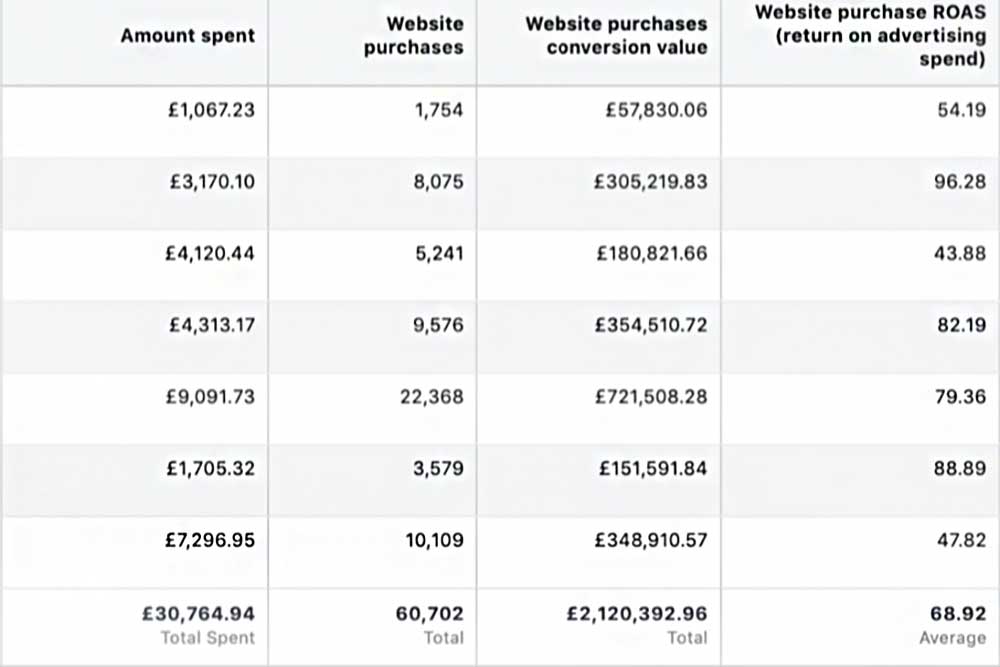The image size is (1000, 667).
Task: Select Website purchases conversion value header
Action: pyautogui.click(x=616, y=36)
